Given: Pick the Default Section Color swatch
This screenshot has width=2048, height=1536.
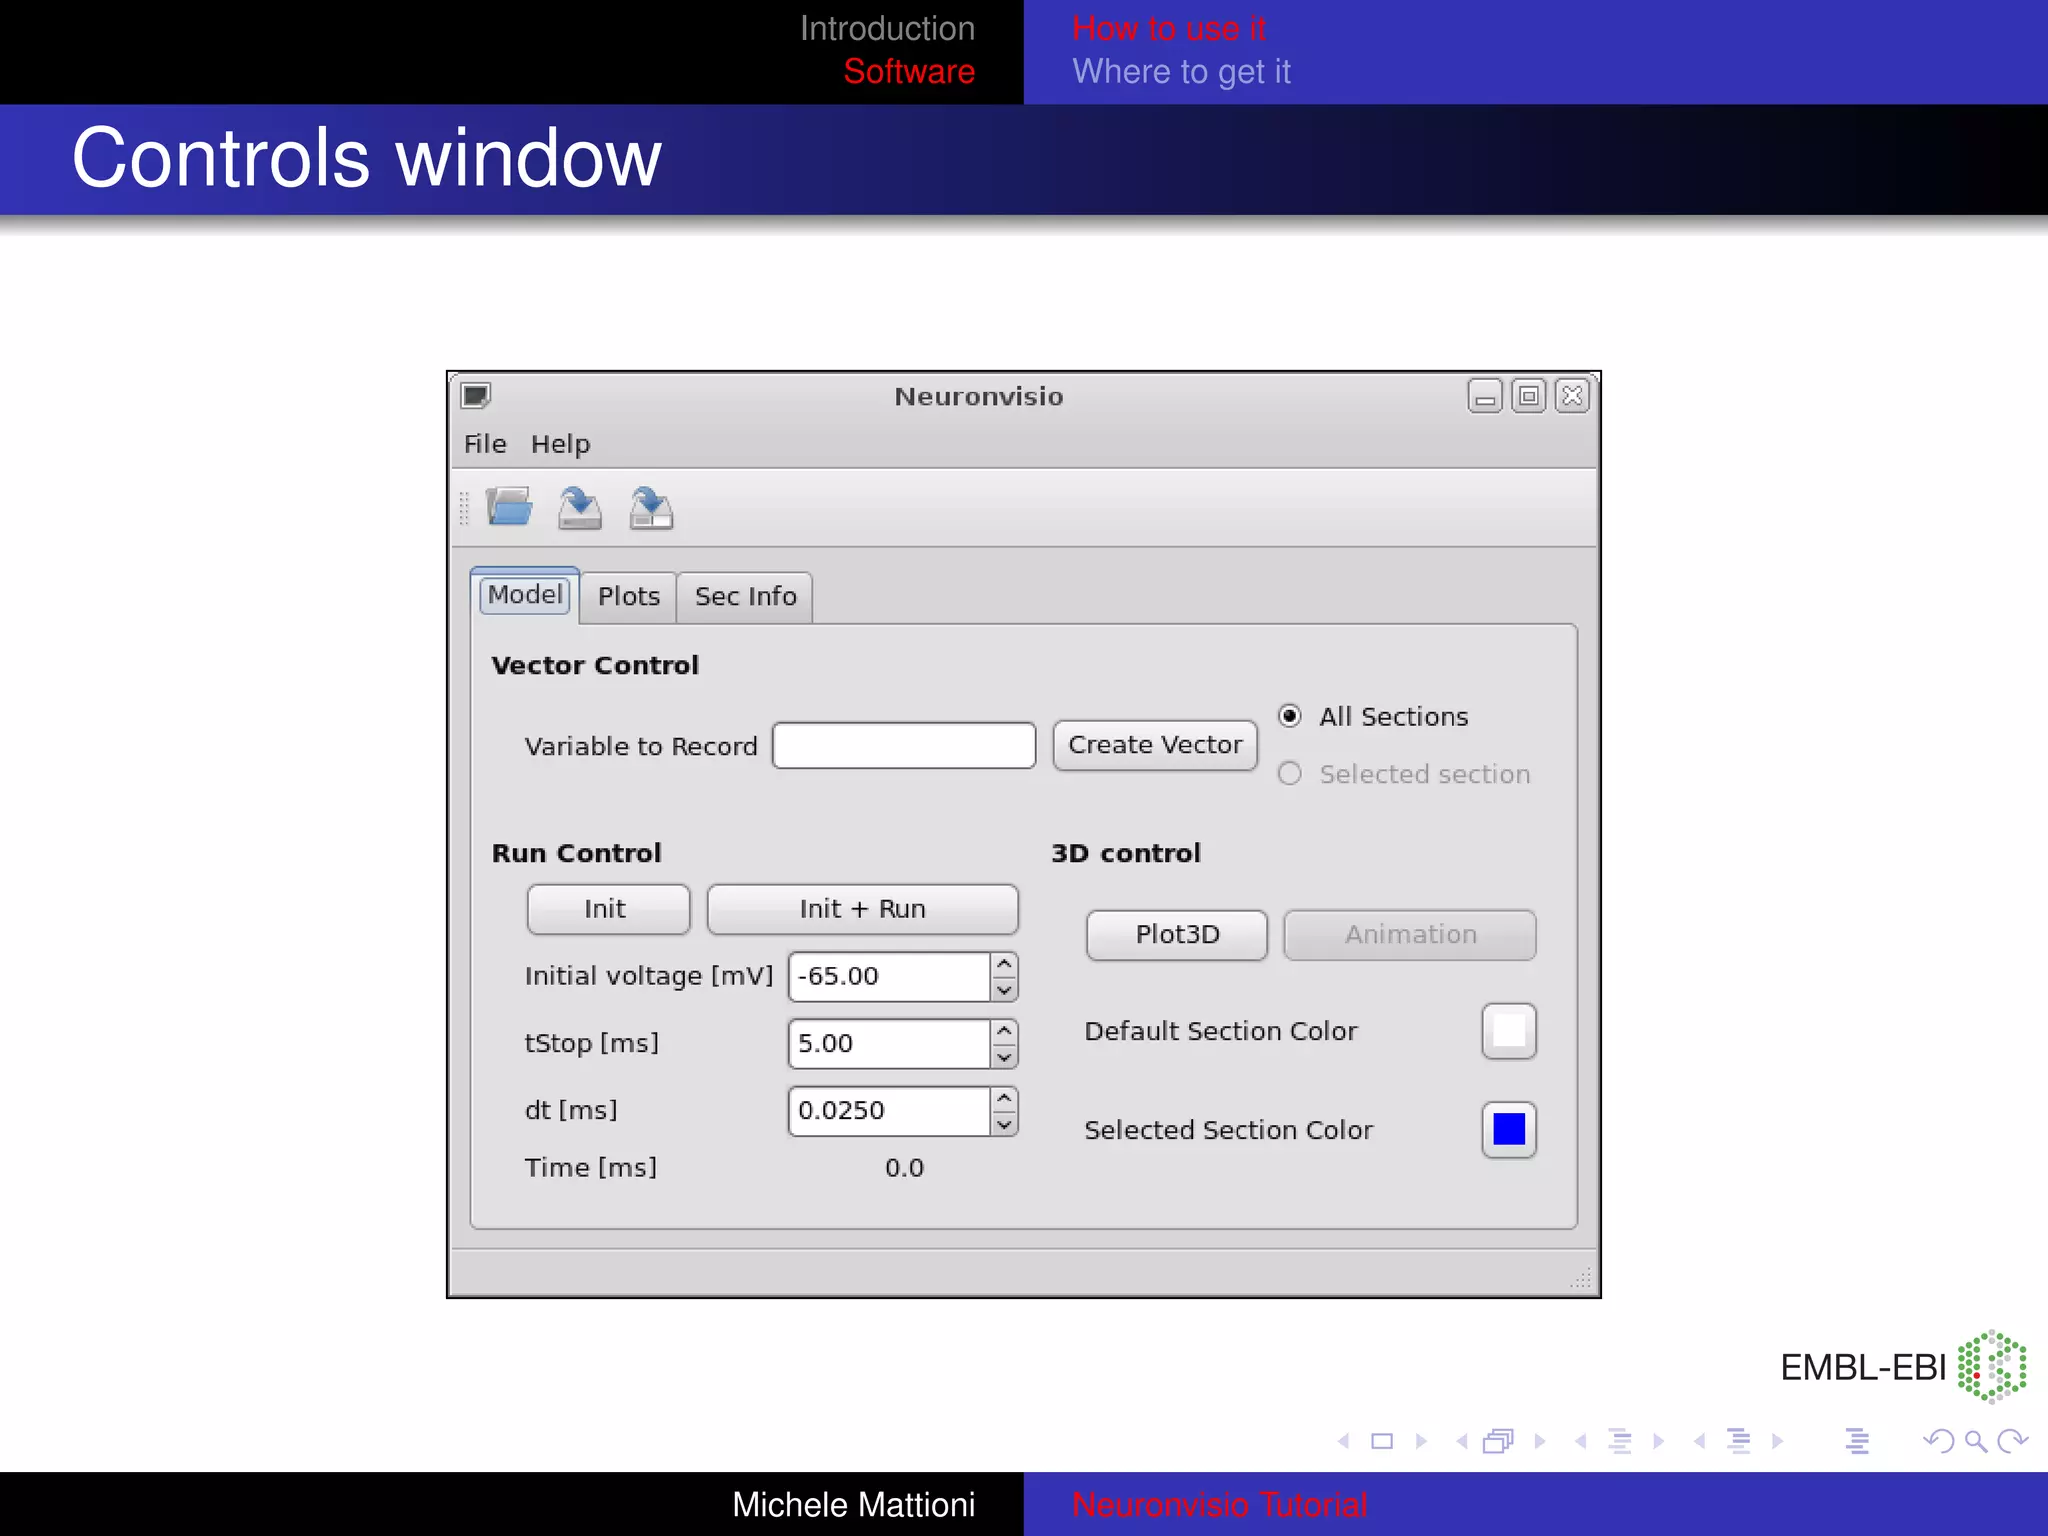Looking at the screenshot, I should point(1509,1031).
